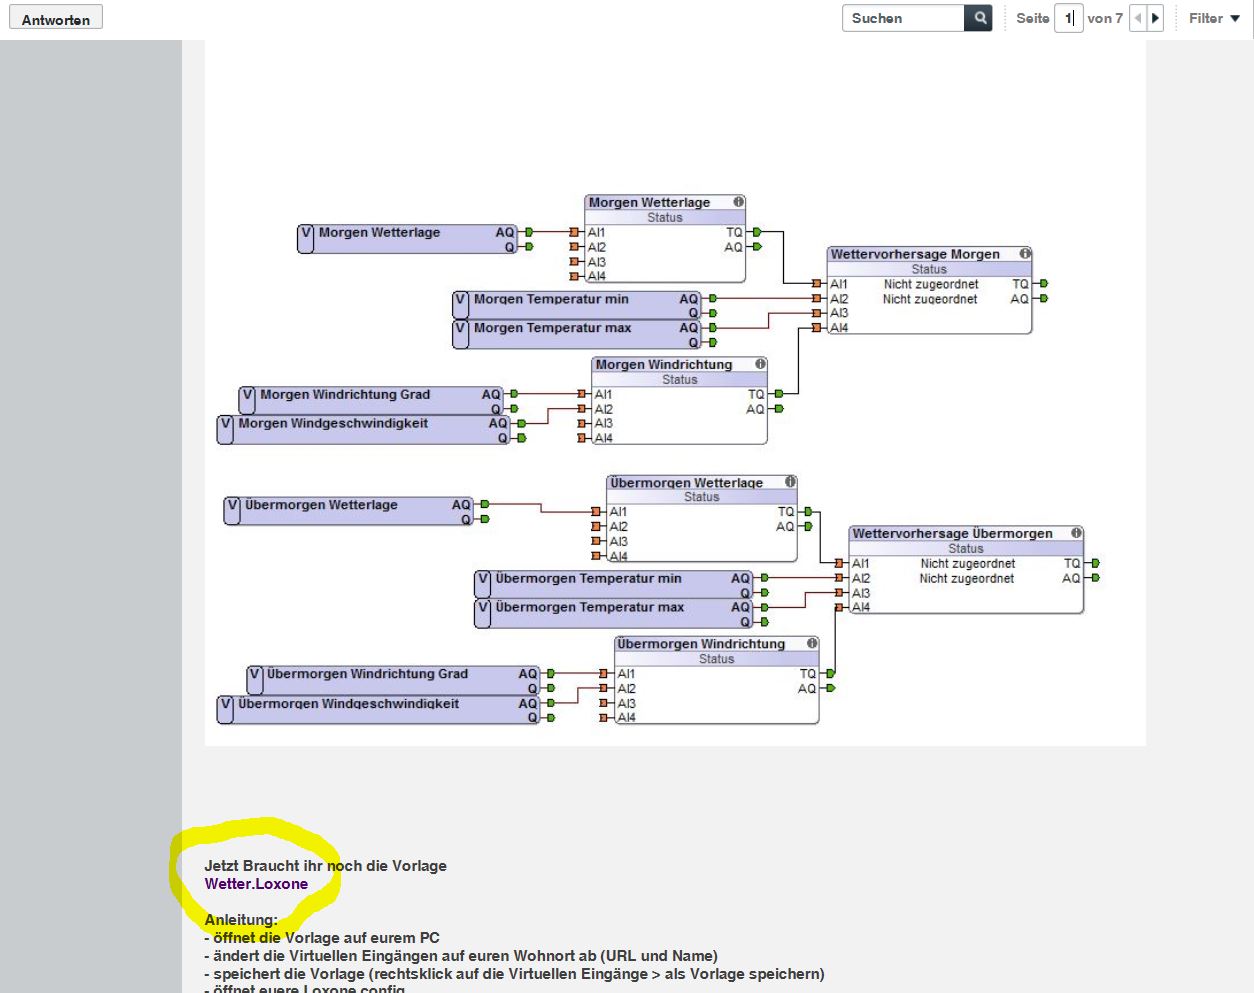
Task: Click 'Wettervorhersage Übermorgen' block title
Action: pyautogui.click(x=952, y=533)
